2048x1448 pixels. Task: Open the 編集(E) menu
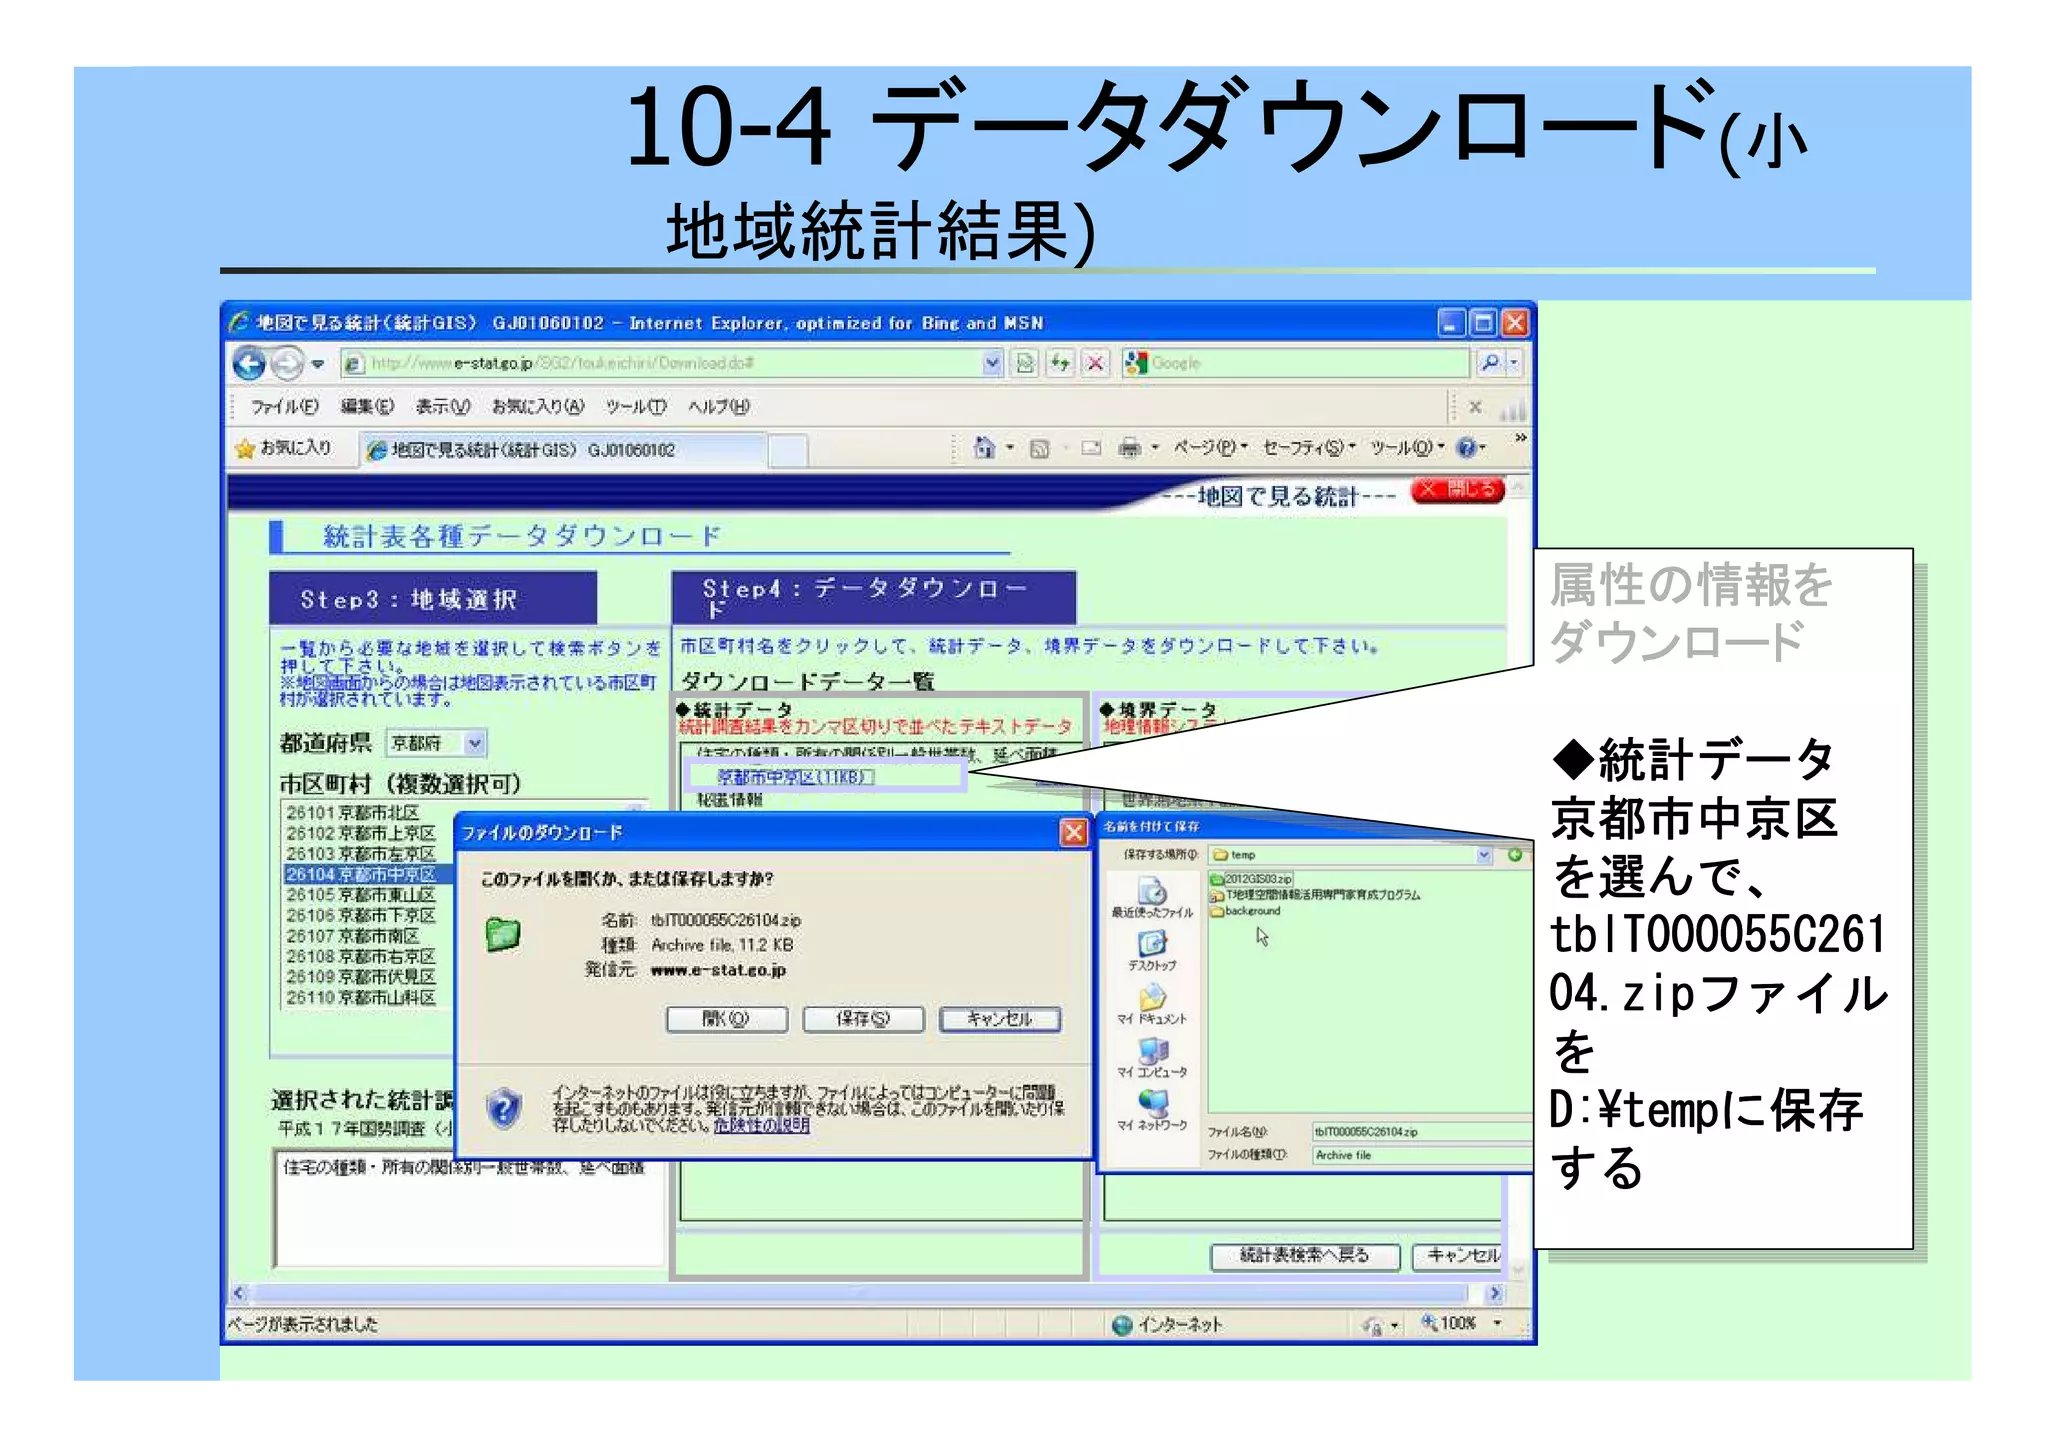(367, 407)
